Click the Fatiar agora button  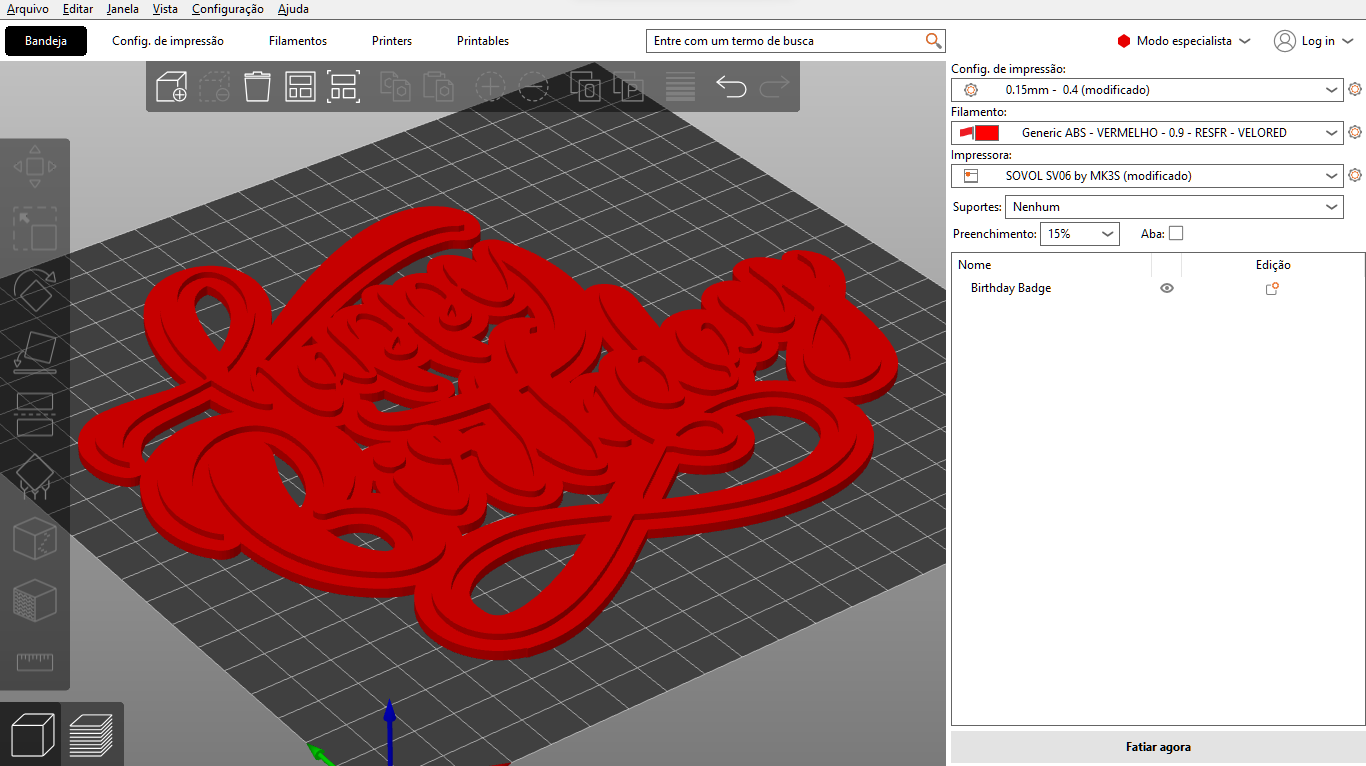click(x=1158, y=747)
